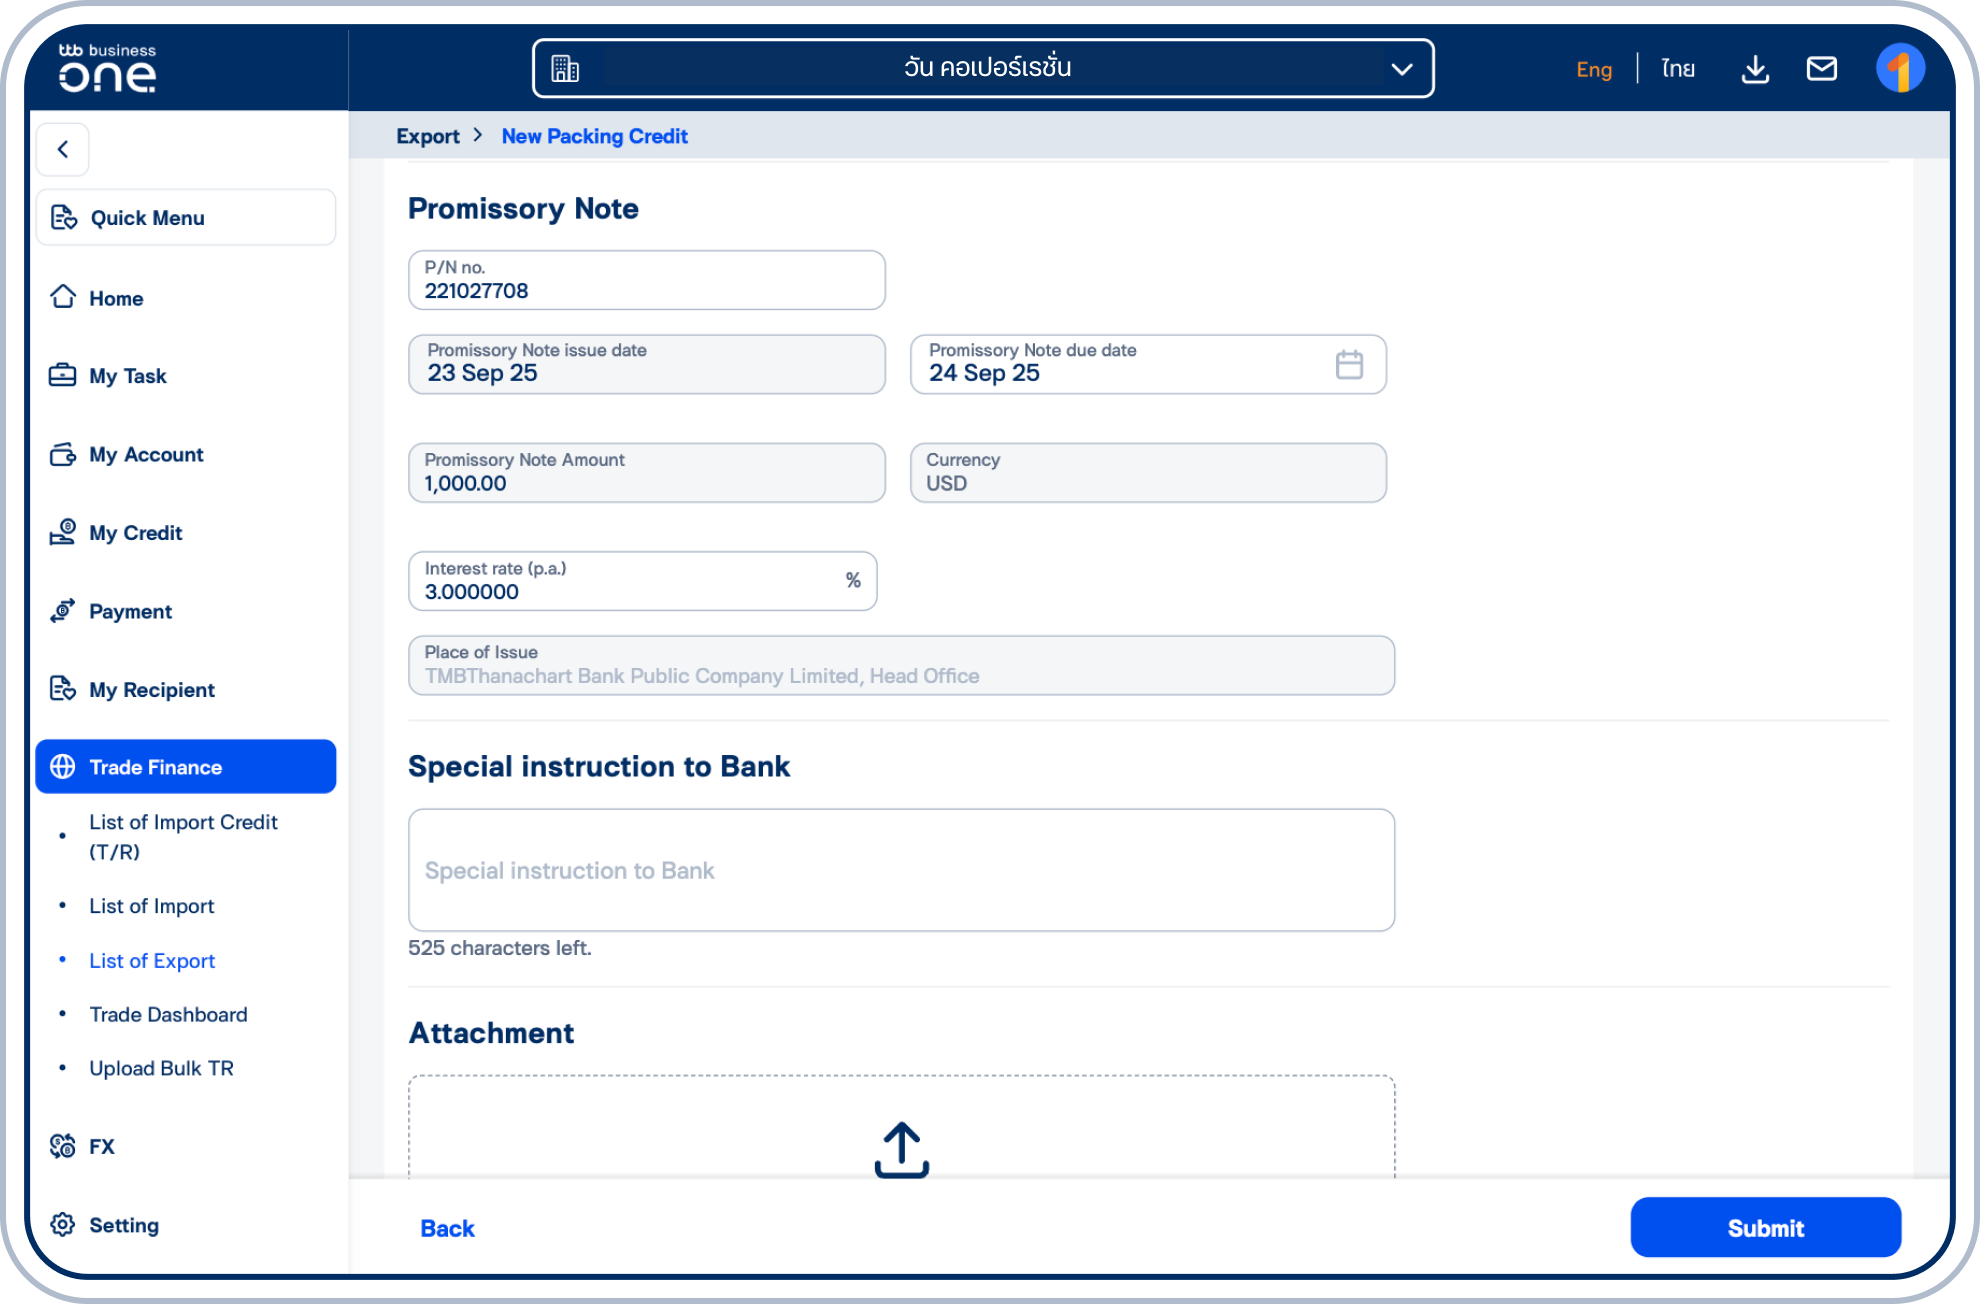Screen dimensions: 1980x1304
Task: Click the Back link
Action: point(447,1228)
